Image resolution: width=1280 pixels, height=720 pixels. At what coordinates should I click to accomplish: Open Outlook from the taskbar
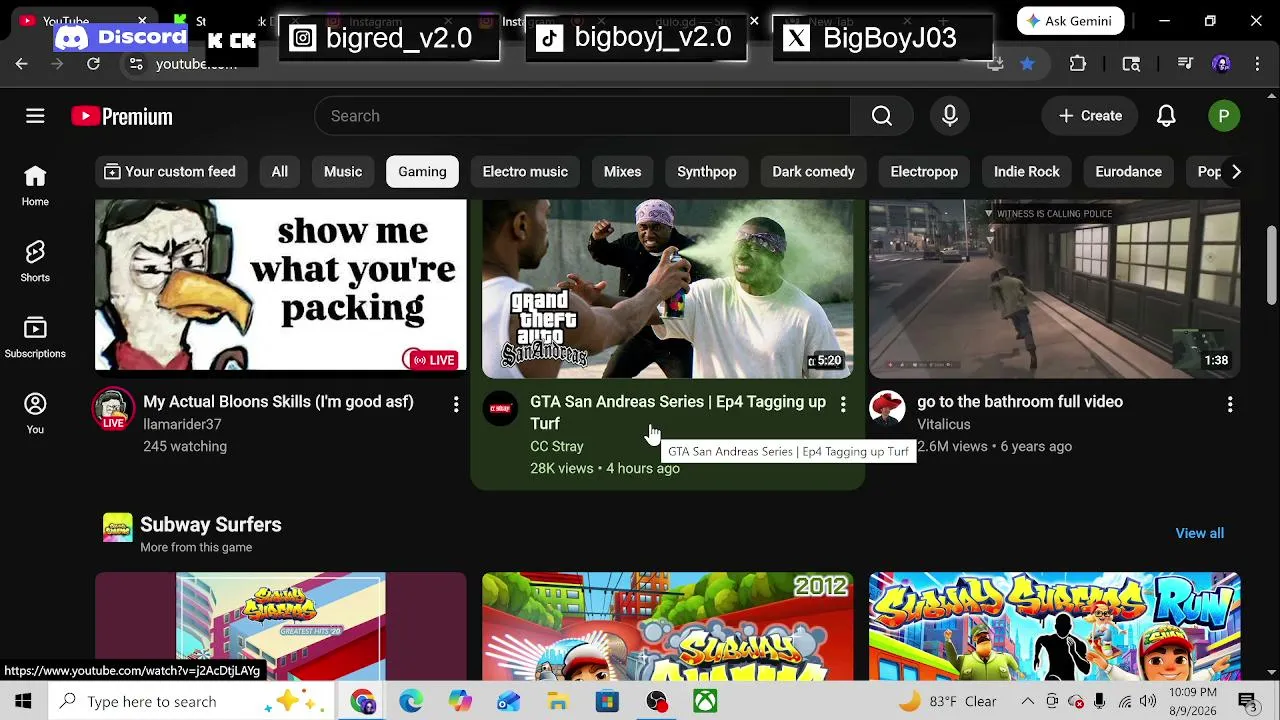click(x=509, y=701)
